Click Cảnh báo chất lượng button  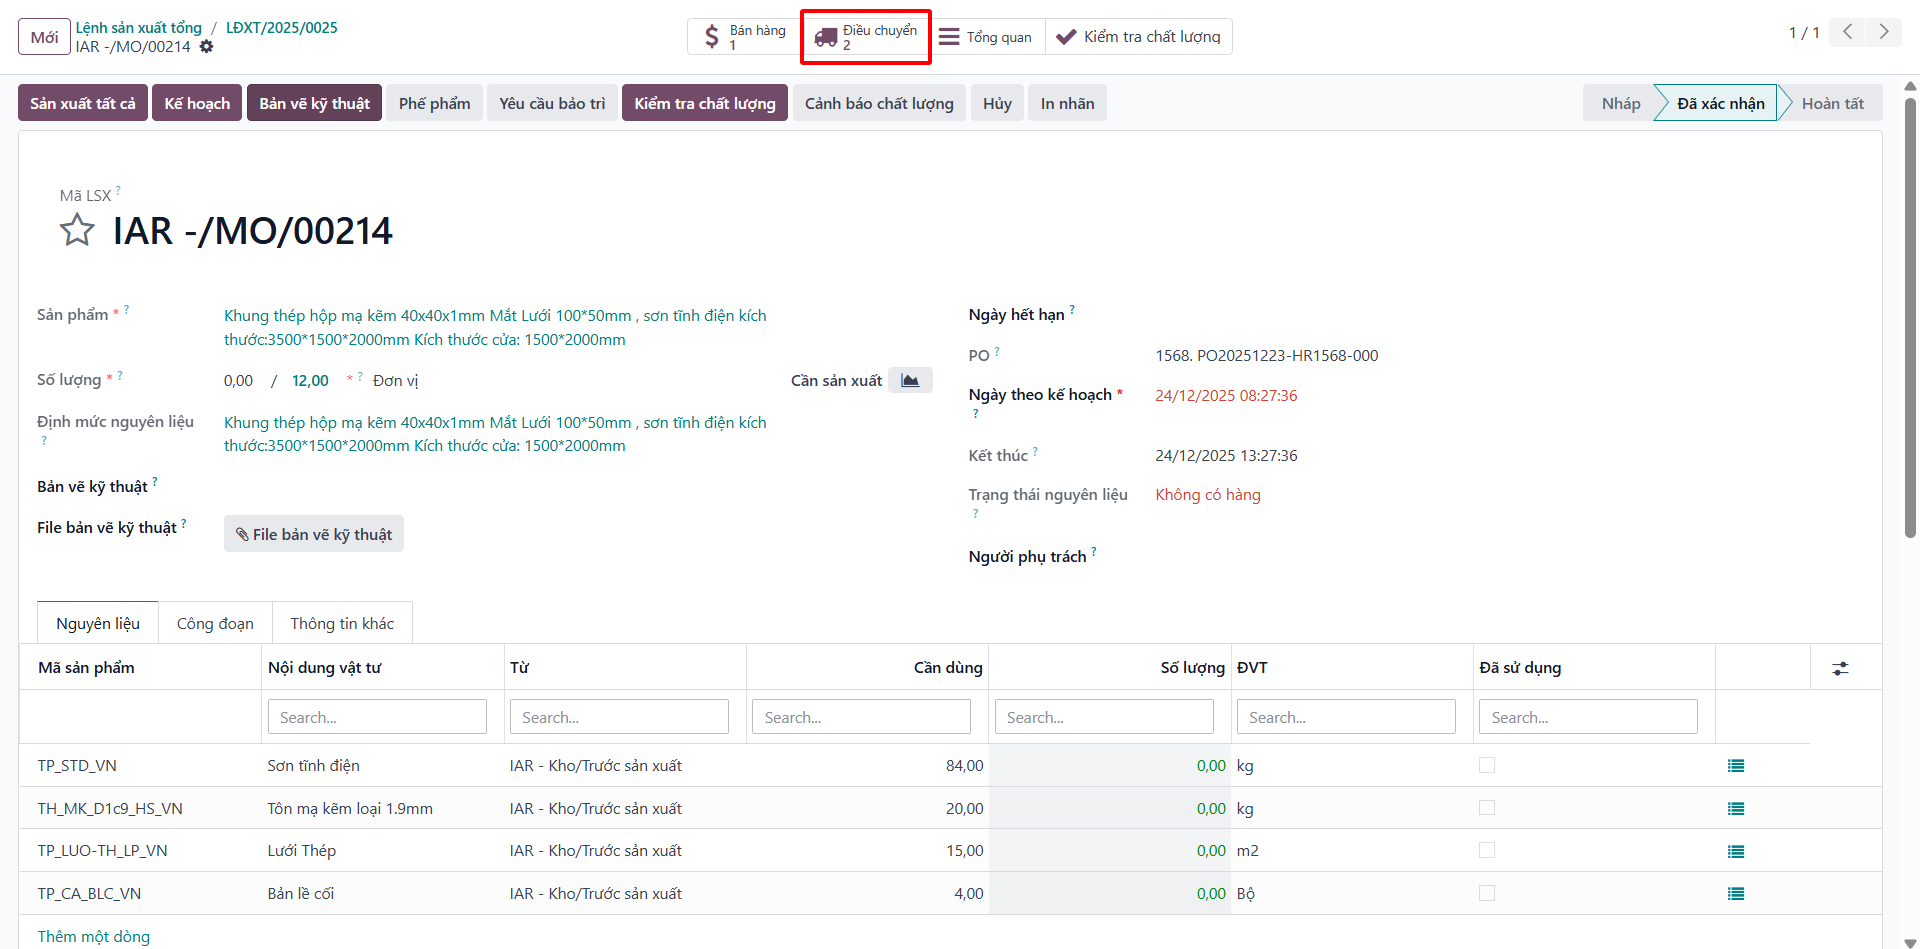coord(879,103)
